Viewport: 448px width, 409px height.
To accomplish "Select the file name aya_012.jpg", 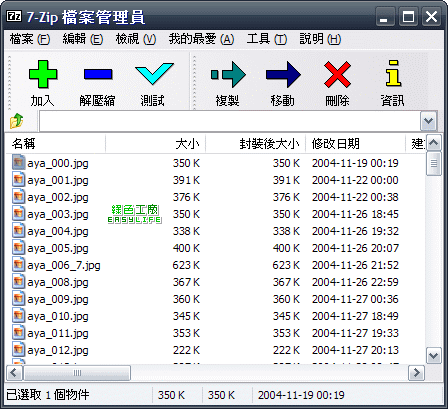I will click(58, 350).
